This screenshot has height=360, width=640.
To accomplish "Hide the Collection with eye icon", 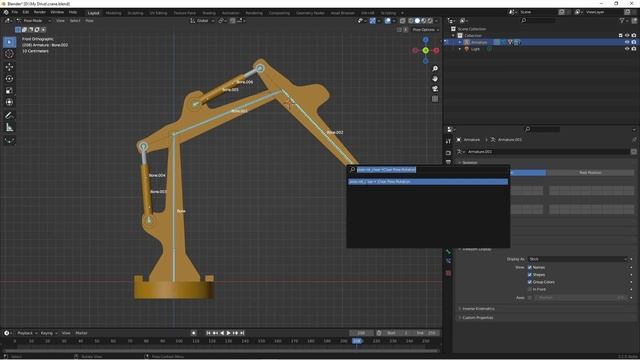I will 627,36.
